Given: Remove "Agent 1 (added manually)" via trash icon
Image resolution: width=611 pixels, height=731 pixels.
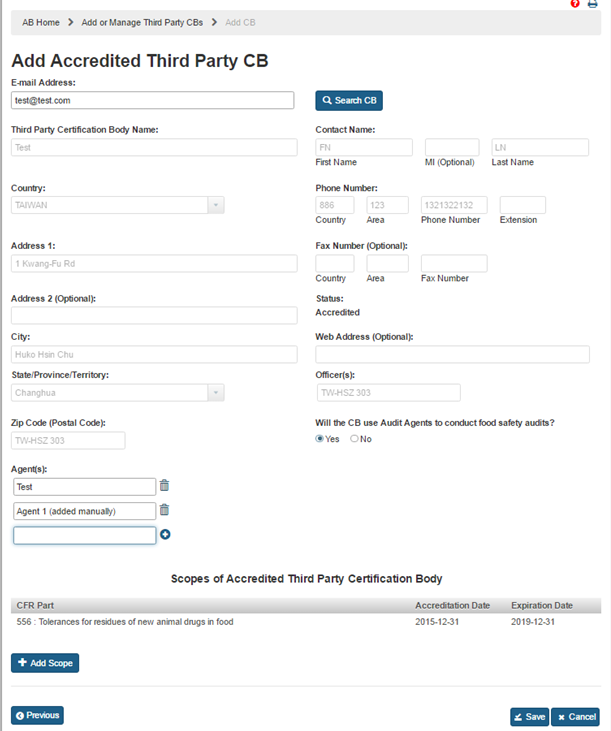Looking at the screenshot, I should click(165, 510).
